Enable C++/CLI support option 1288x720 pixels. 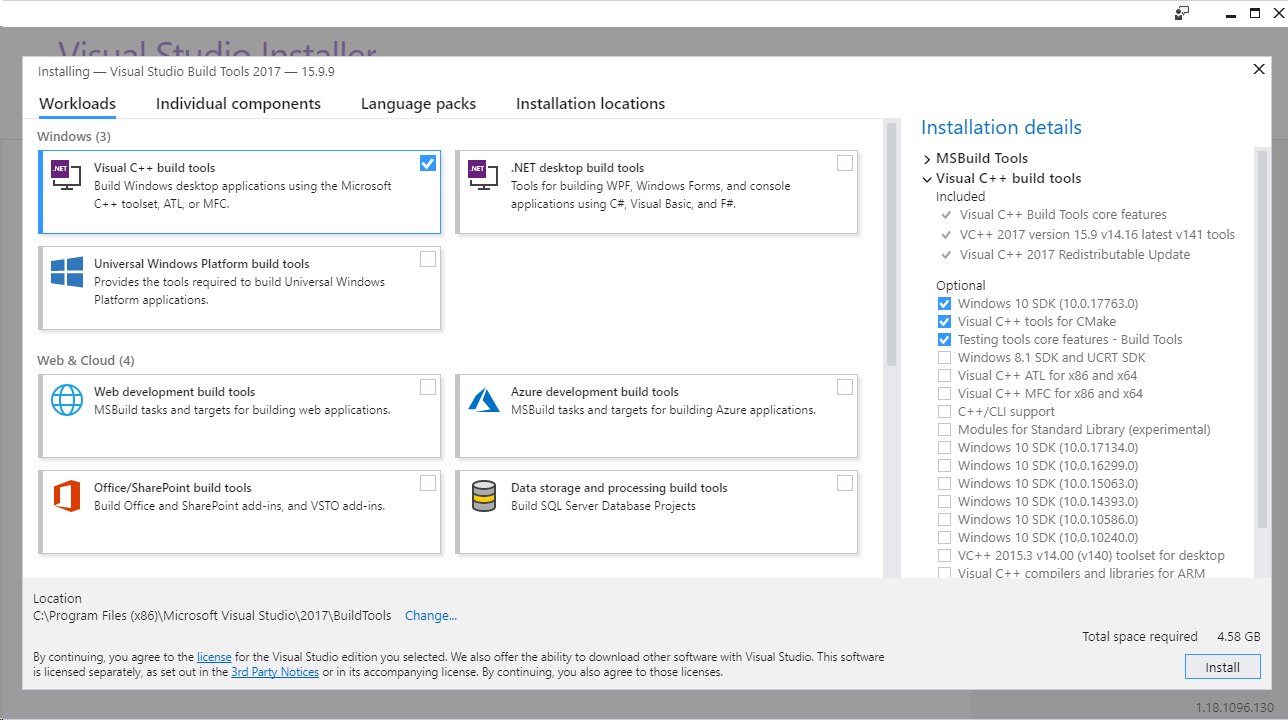pyautogui.click(x=944, y=412)
